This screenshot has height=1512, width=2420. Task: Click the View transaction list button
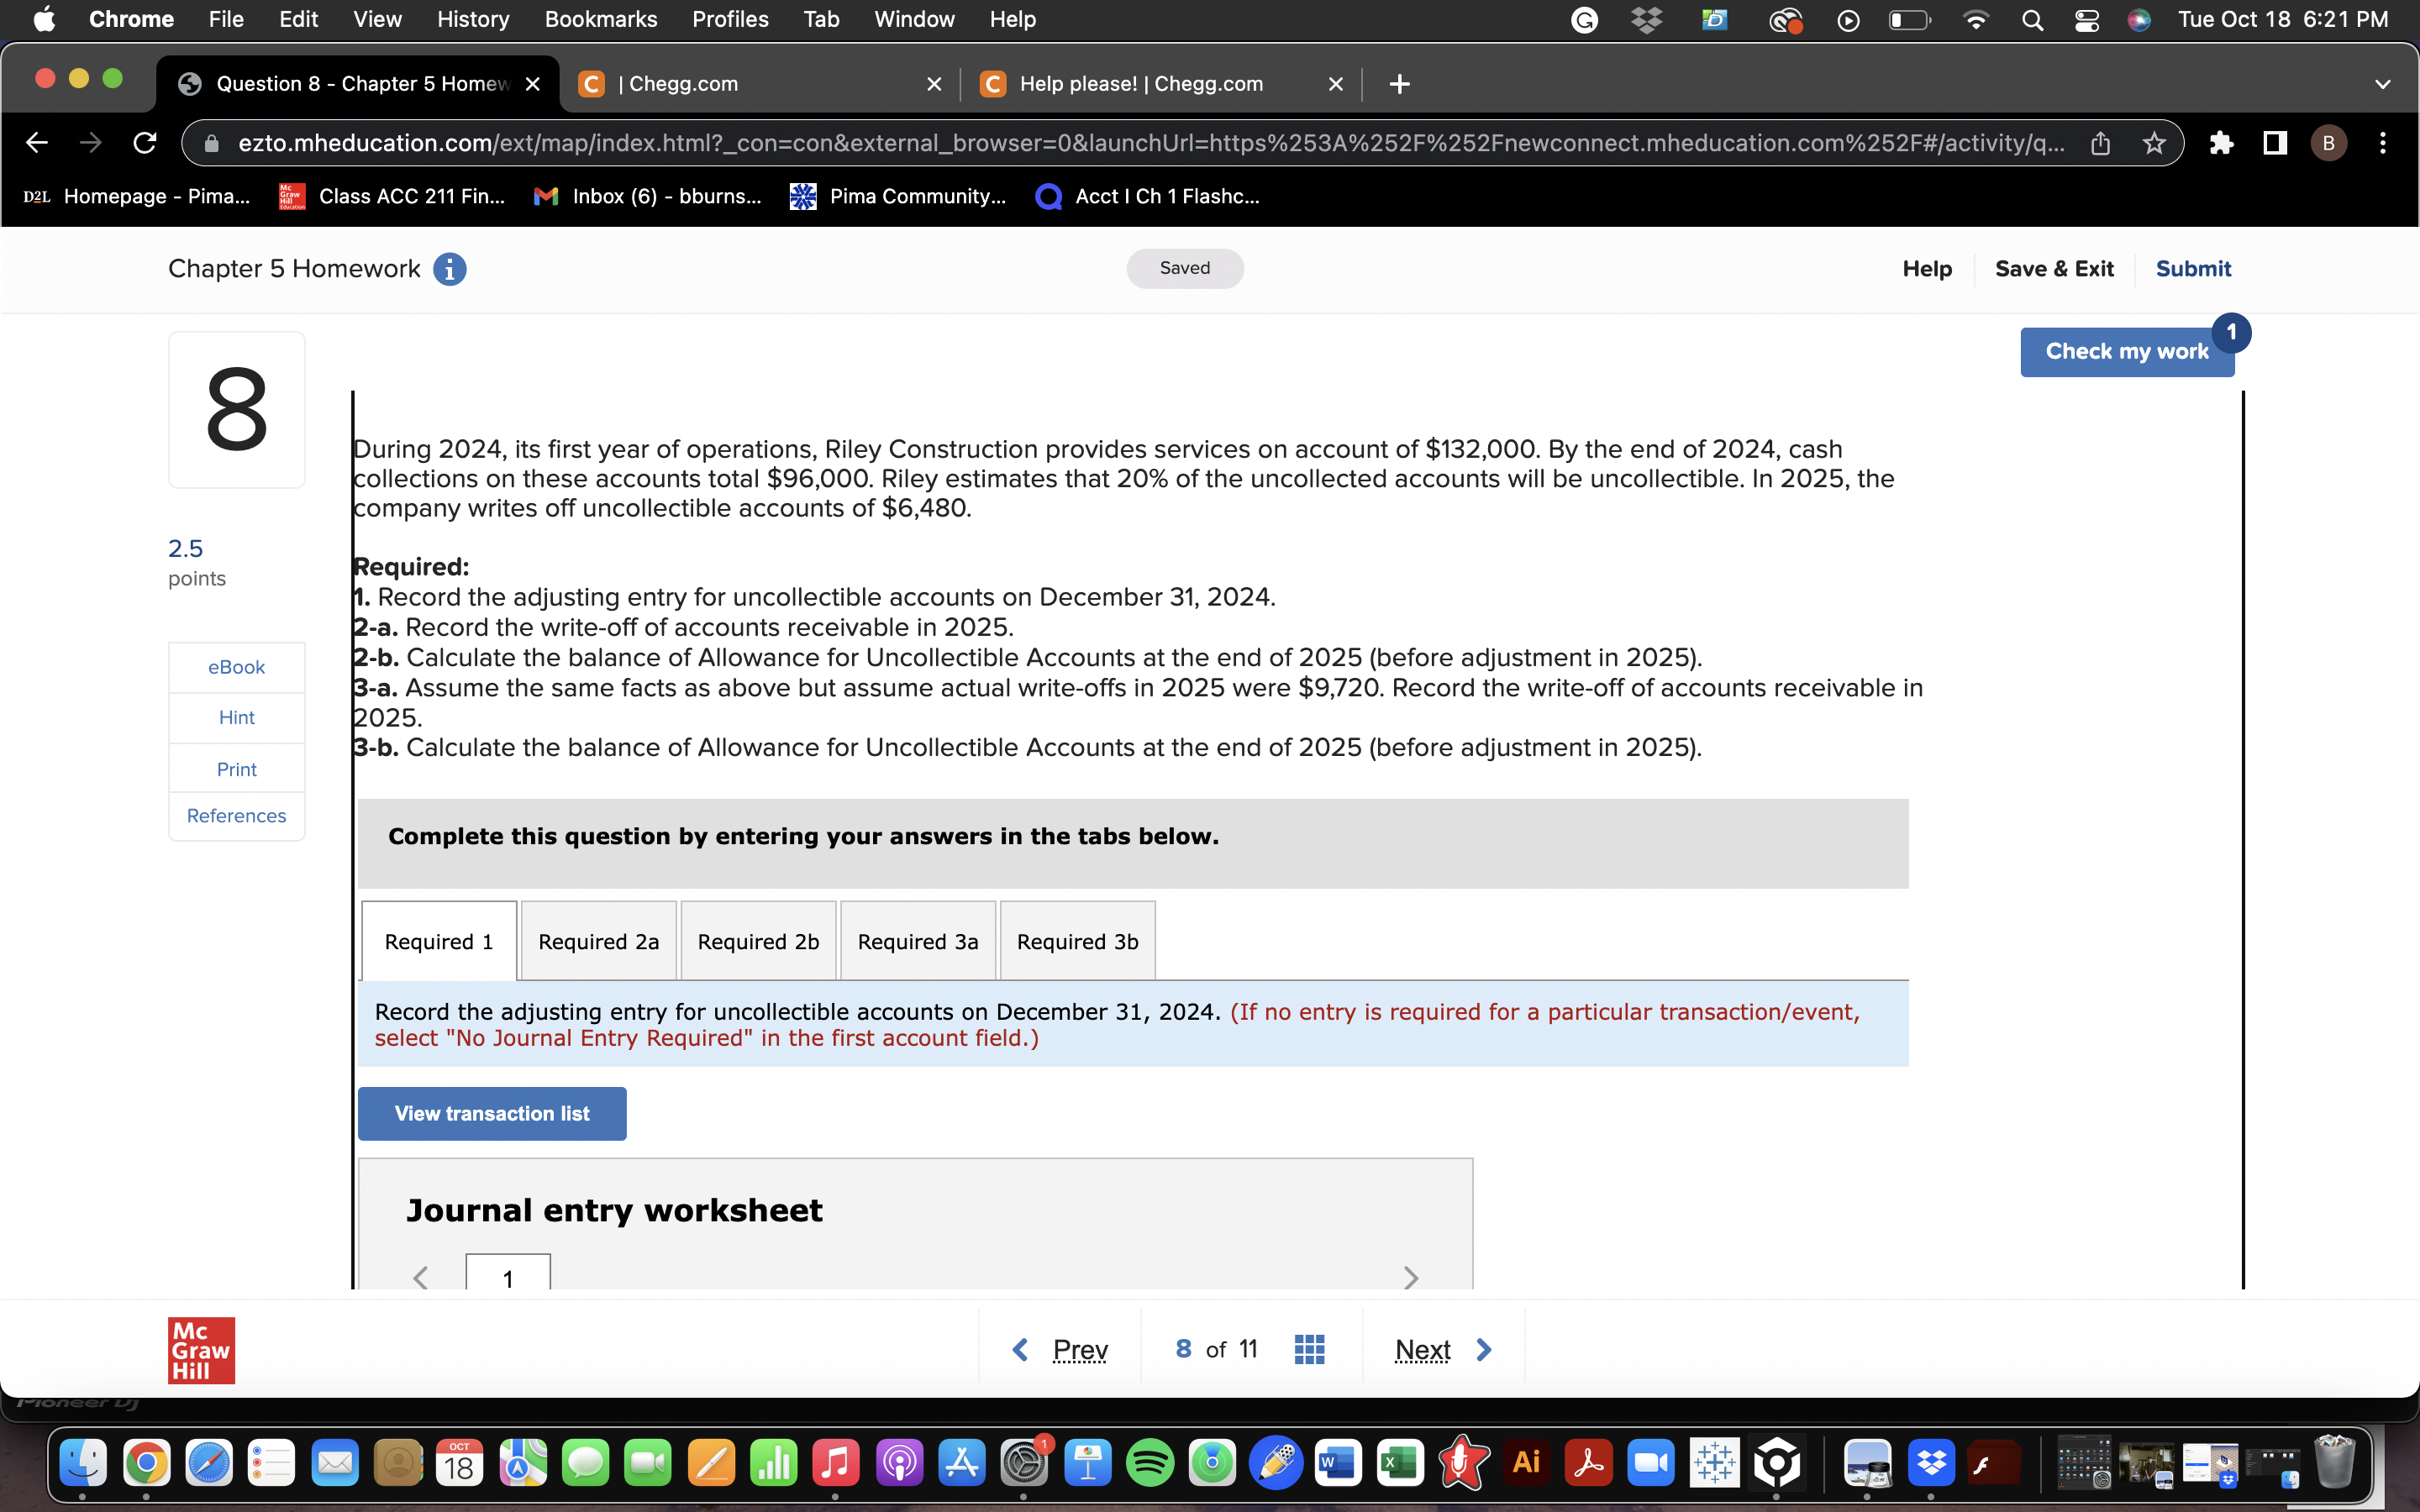pos(491,1113)
